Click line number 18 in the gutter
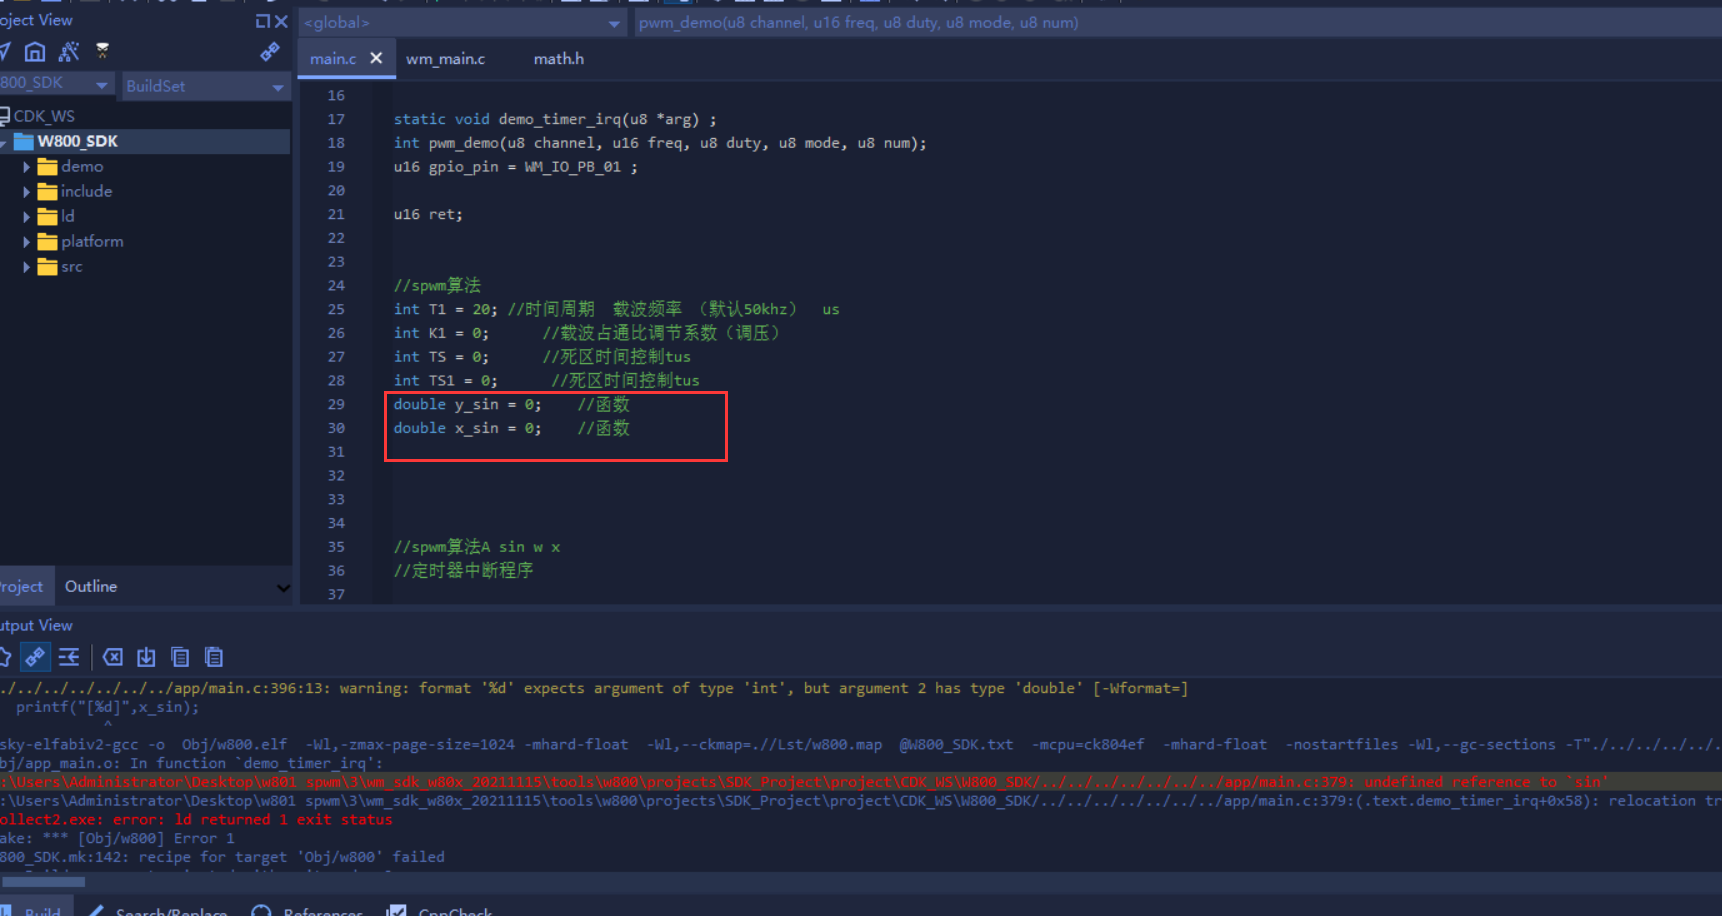Viewport: 1722px width, 916px height. pos(336,144)
